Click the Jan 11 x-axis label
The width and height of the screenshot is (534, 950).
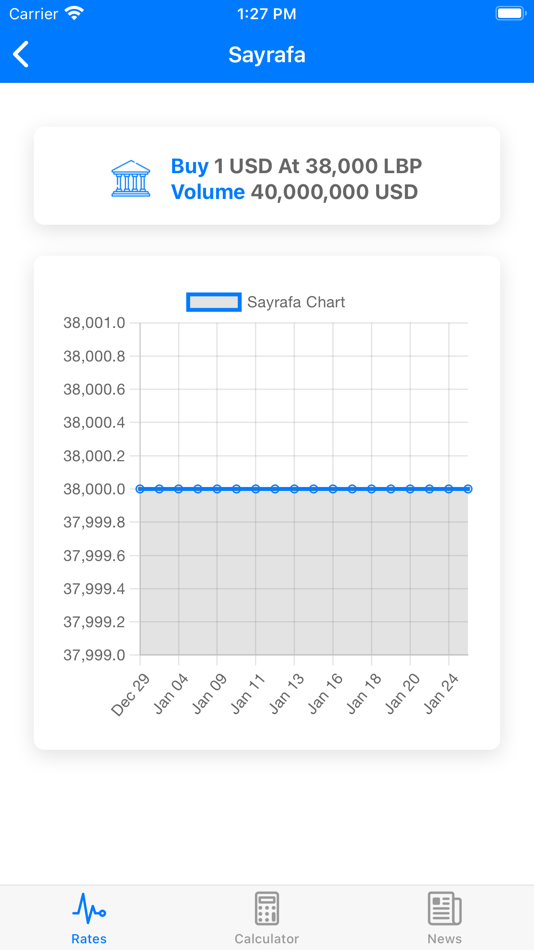click(x=247, y=693)
